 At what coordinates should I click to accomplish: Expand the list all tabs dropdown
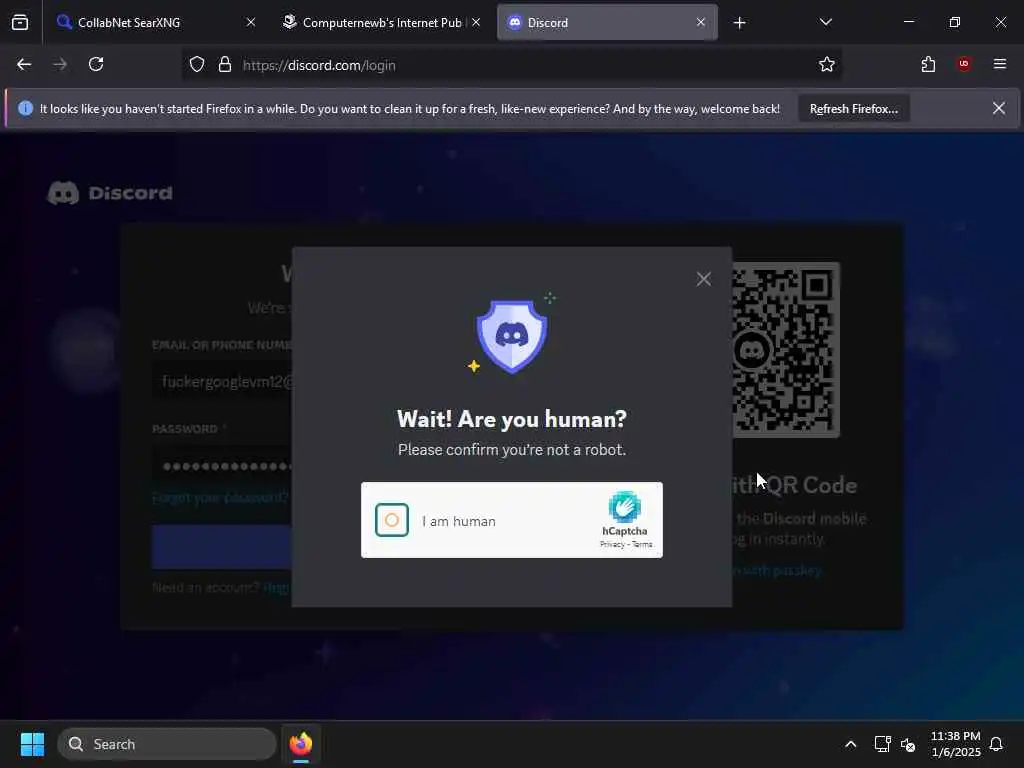[x=825, y=22]
